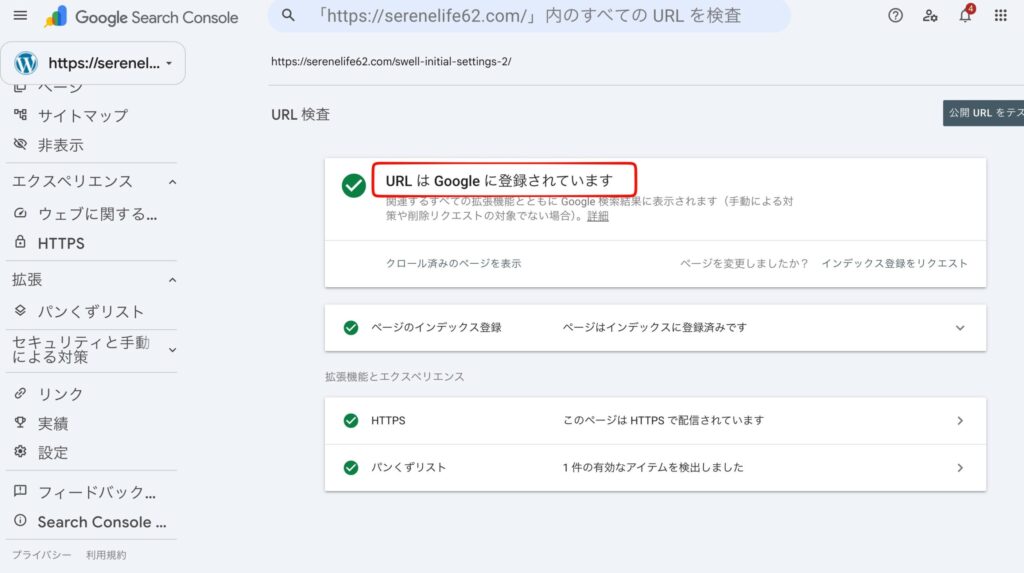Open リンク report in sidebar

tap(61, 394)
